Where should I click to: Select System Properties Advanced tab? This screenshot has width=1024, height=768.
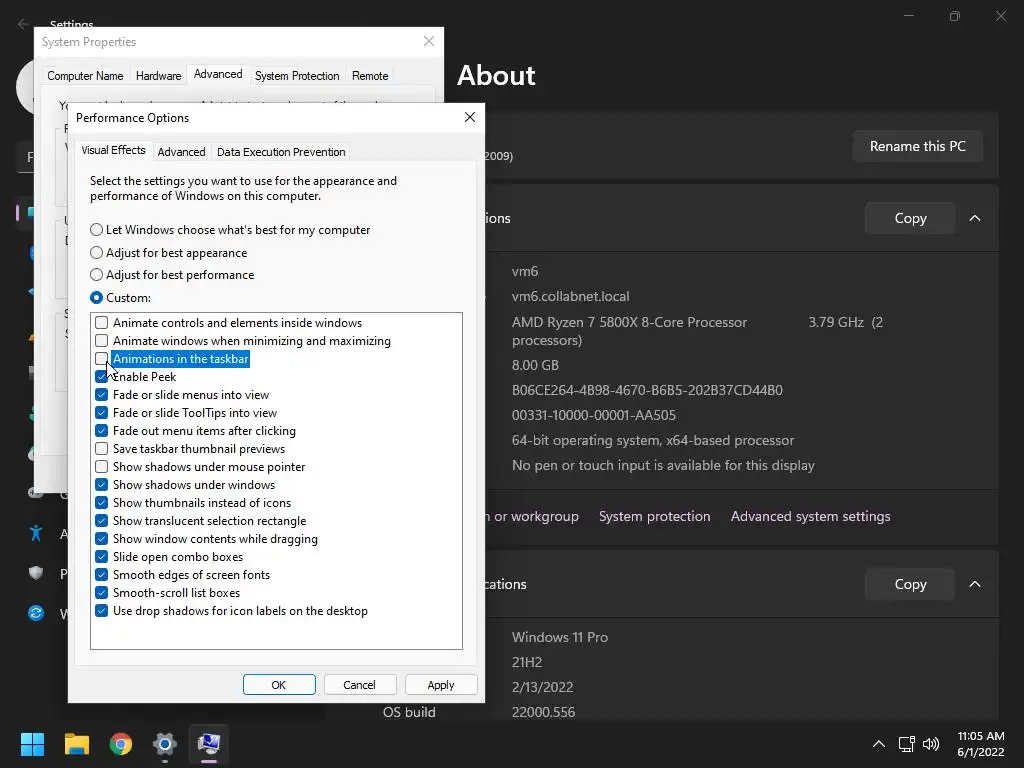click(218, 74)
